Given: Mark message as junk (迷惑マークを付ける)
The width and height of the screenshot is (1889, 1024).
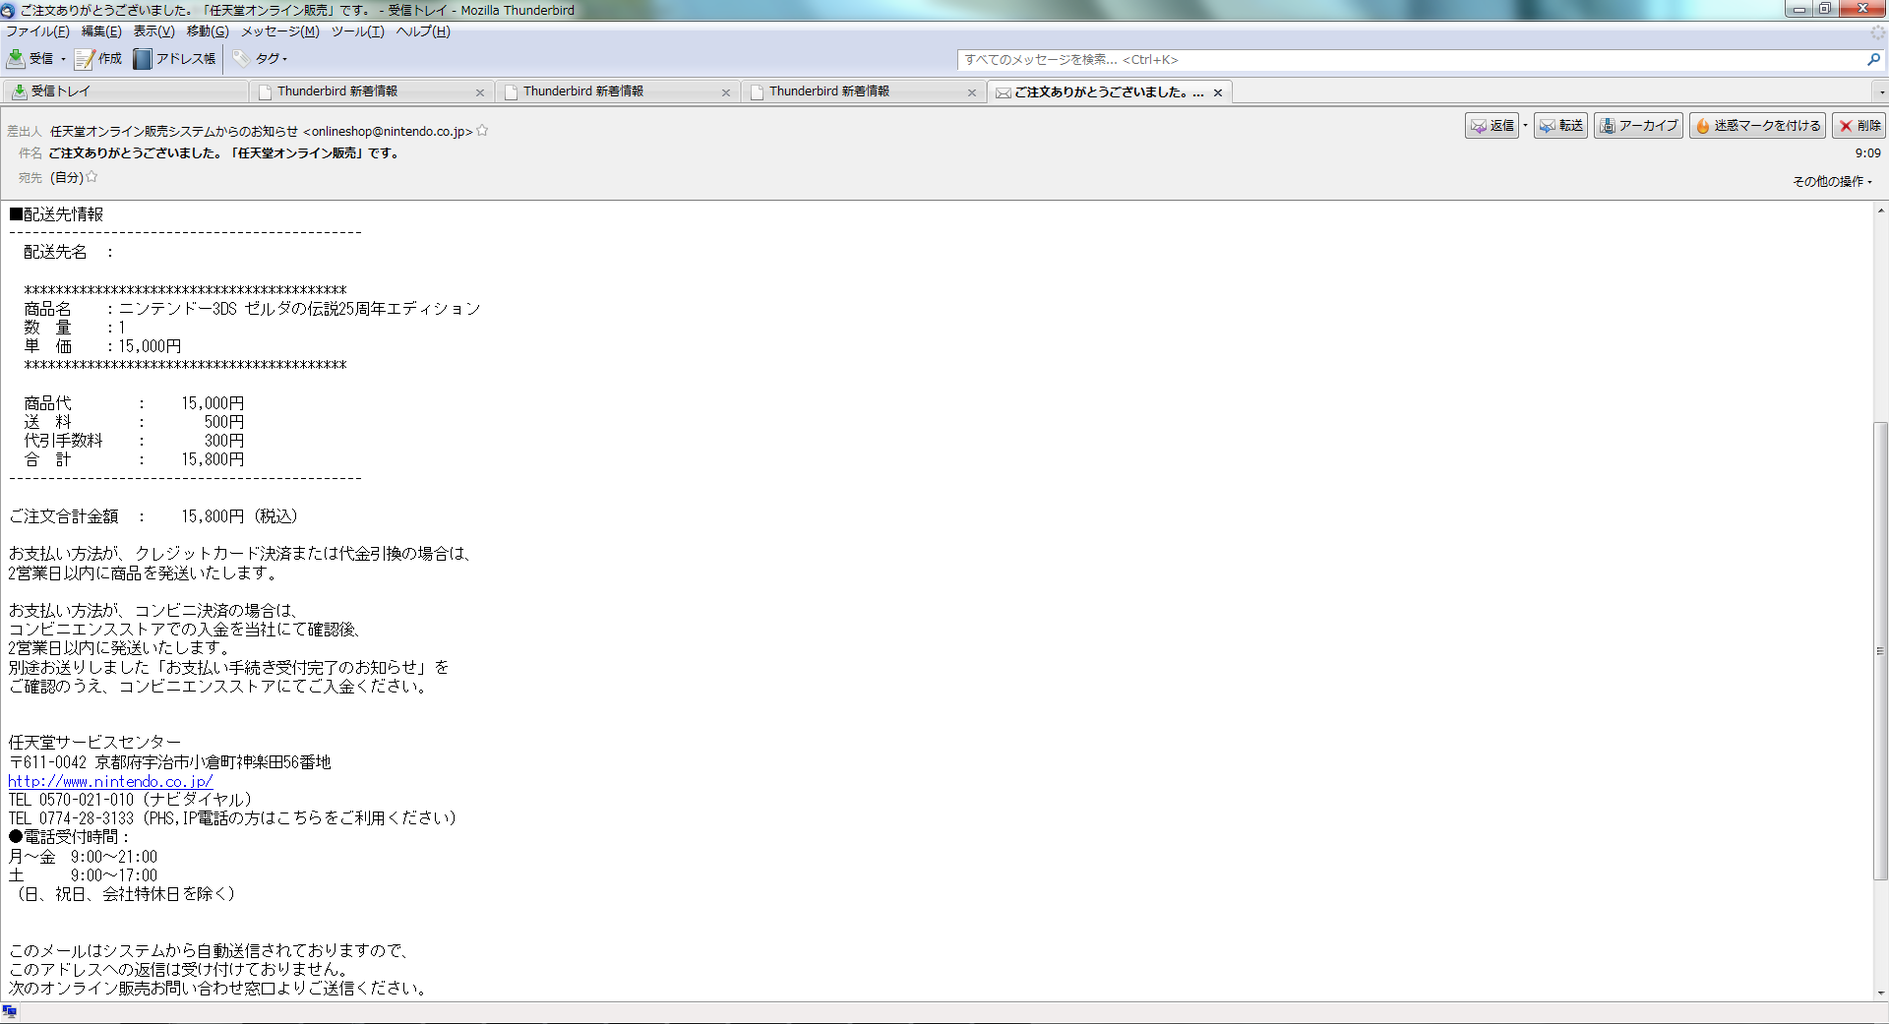Looking at the screenshot, I should (x=1758, y=126).
